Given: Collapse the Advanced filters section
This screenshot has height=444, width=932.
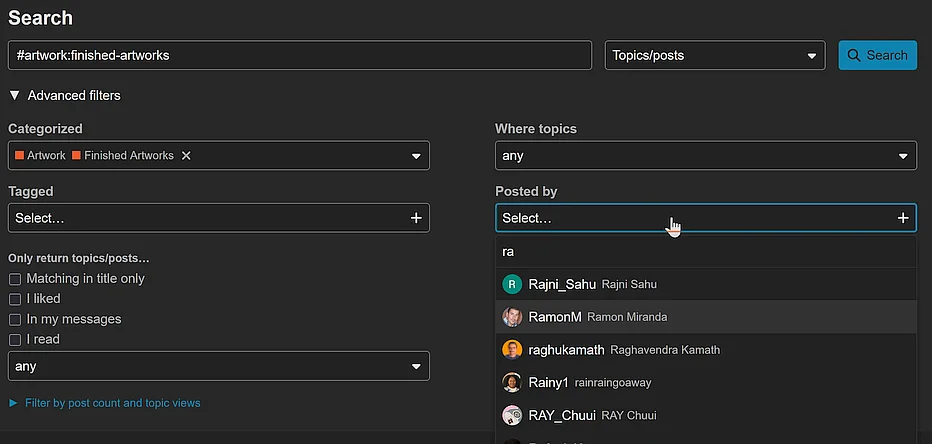Looking at the screenshot, I should [15, 96].
